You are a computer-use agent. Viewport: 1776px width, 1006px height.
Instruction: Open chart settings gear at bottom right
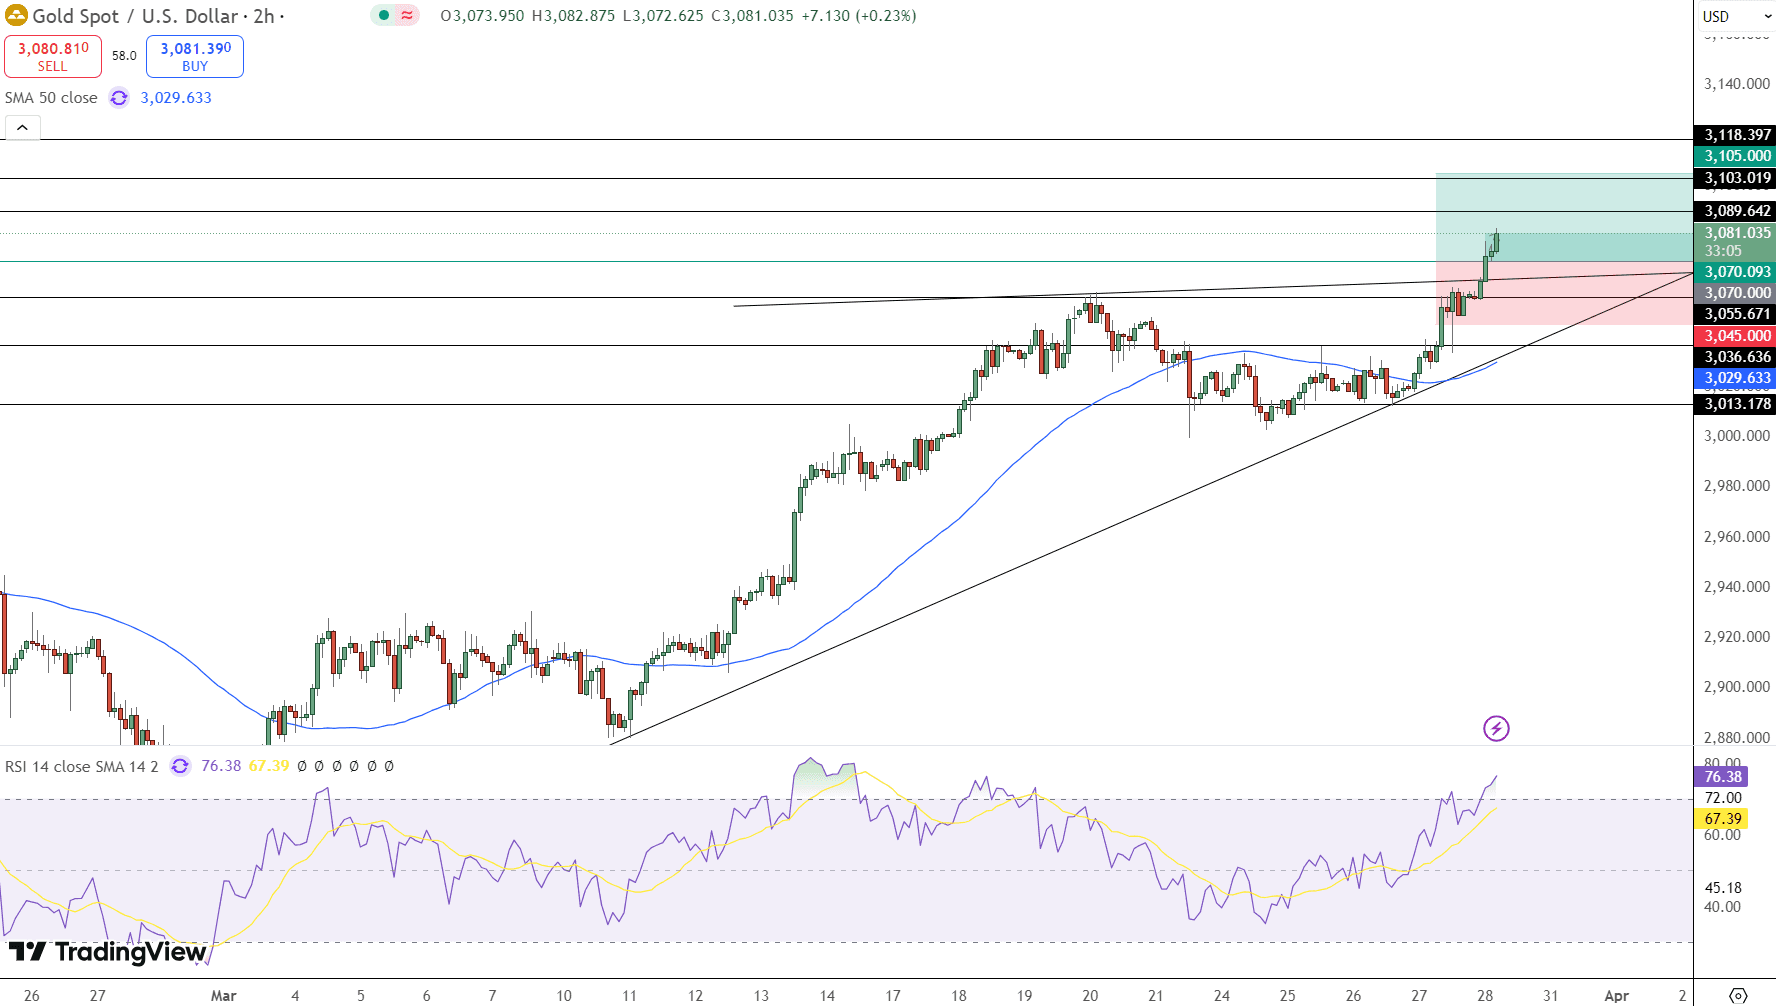click(1738, 995)
